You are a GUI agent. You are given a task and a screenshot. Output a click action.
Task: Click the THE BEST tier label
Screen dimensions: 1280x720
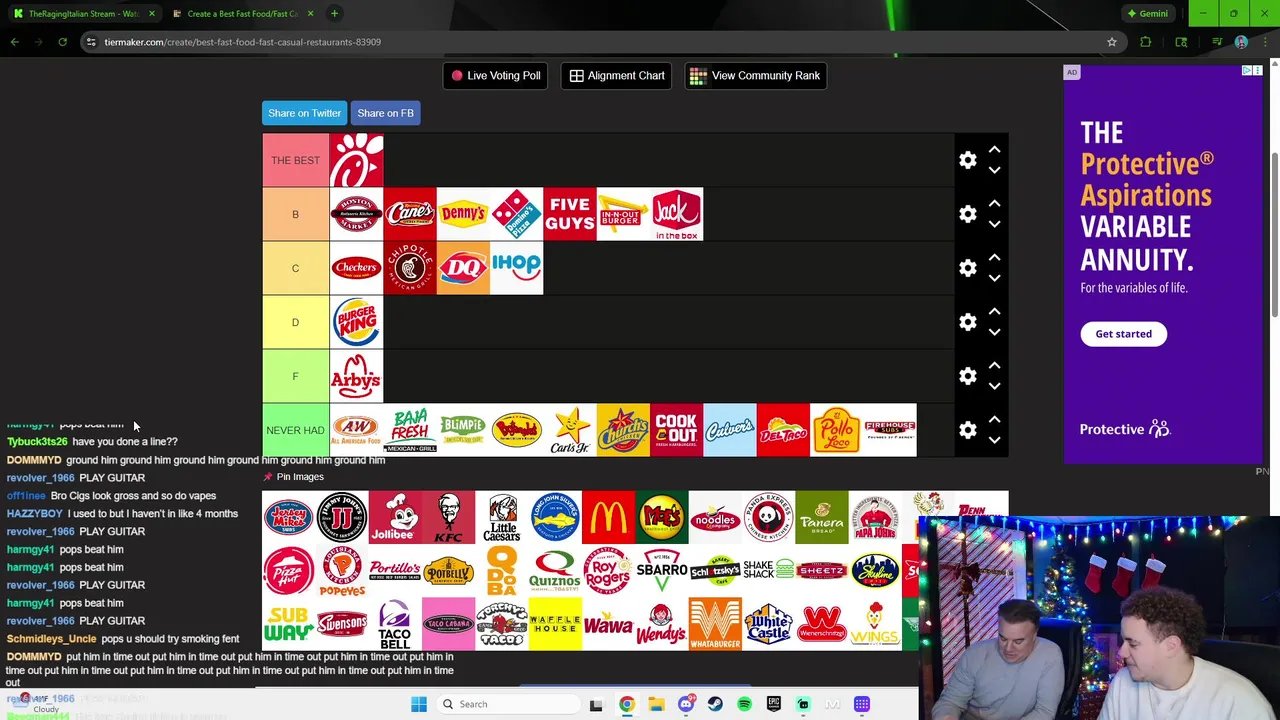295,160
